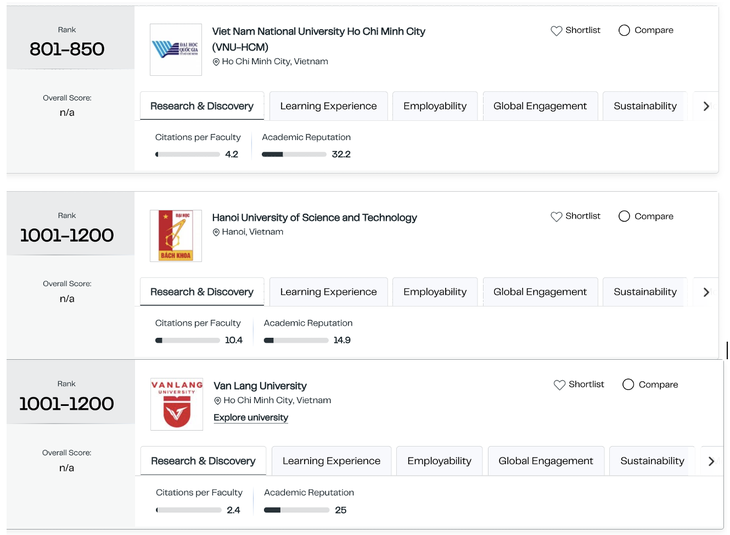Open Global Engagement tab for Hanoi University
730x535 pixels.
tap(540, 292)
